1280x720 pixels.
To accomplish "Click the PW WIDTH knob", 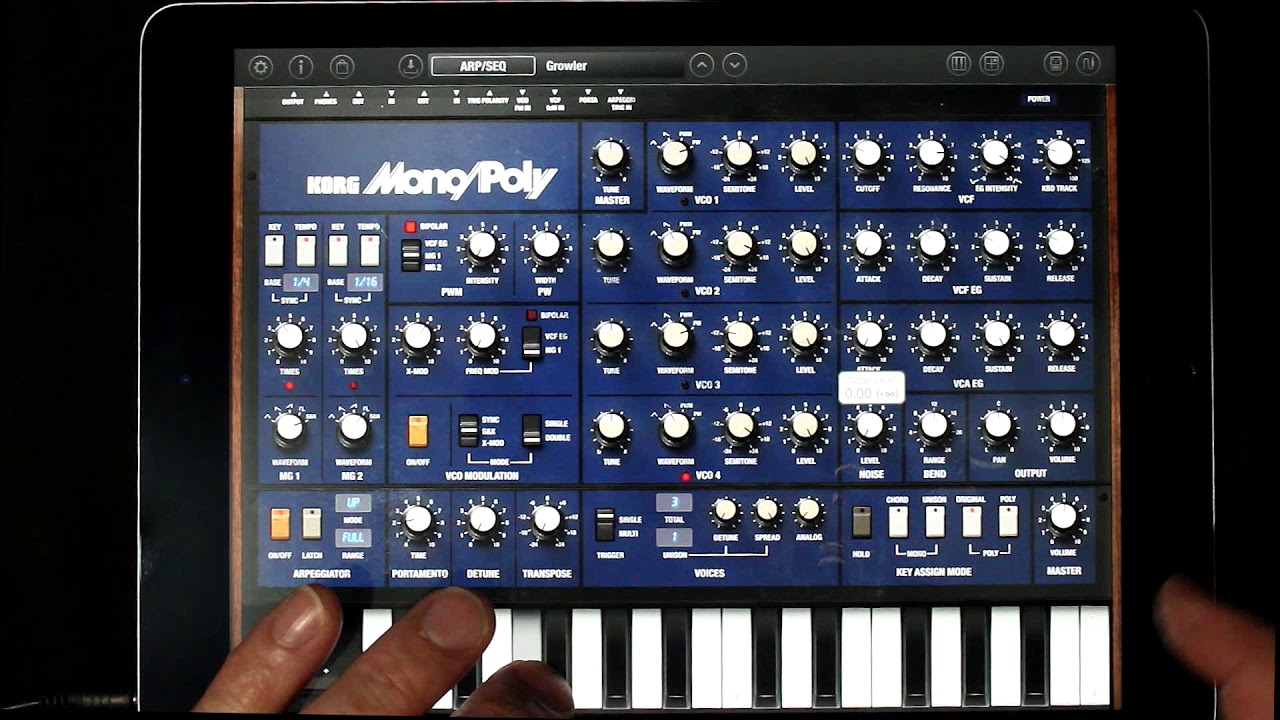I will coord(546,245).
